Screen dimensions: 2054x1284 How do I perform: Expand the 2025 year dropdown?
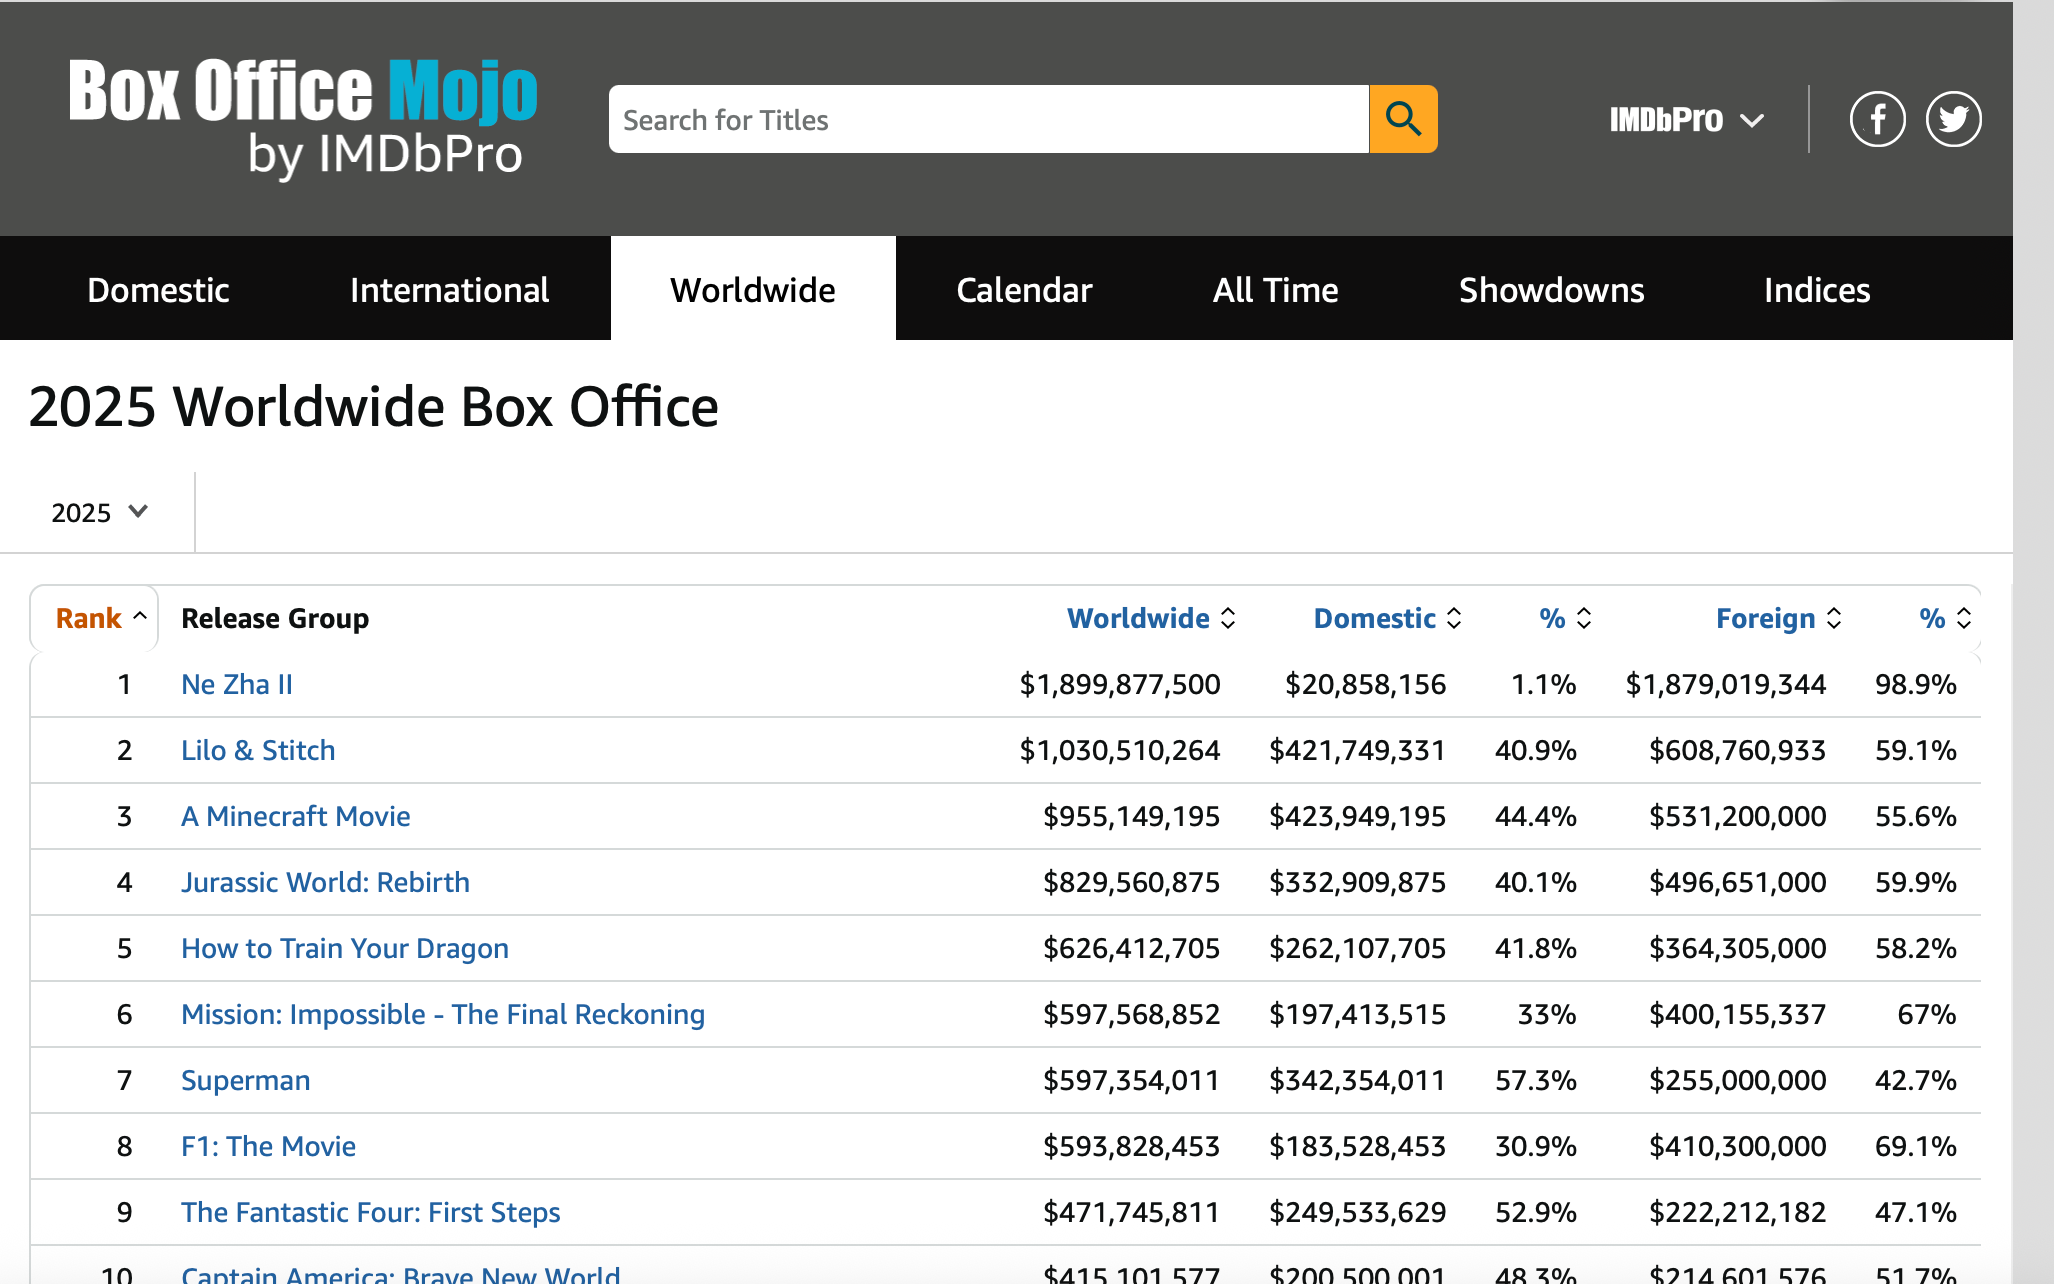[x=99, y=512]
